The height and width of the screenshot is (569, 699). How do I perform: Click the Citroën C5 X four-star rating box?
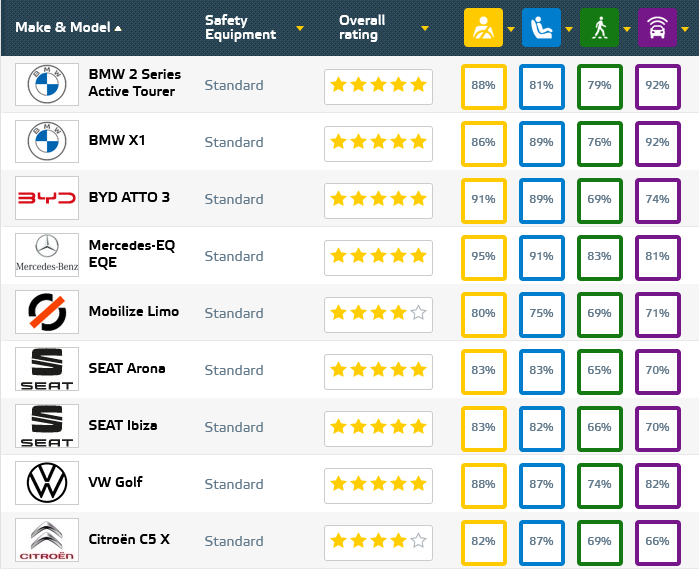378,543
